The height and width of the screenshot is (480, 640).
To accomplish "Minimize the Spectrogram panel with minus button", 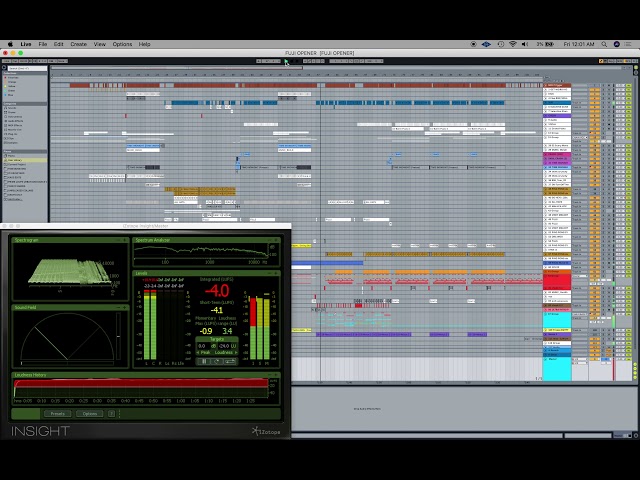I will click(119, 240).
